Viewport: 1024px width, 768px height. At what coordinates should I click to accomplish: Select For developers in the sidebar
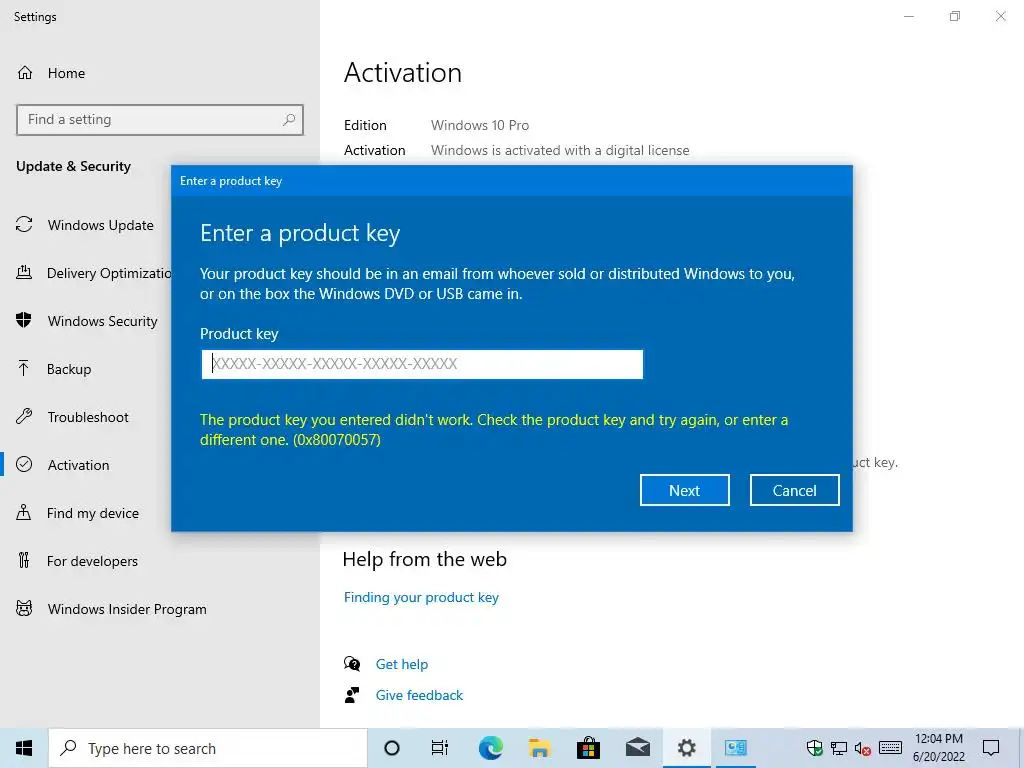pyautogui.click(x=92, y=561)
